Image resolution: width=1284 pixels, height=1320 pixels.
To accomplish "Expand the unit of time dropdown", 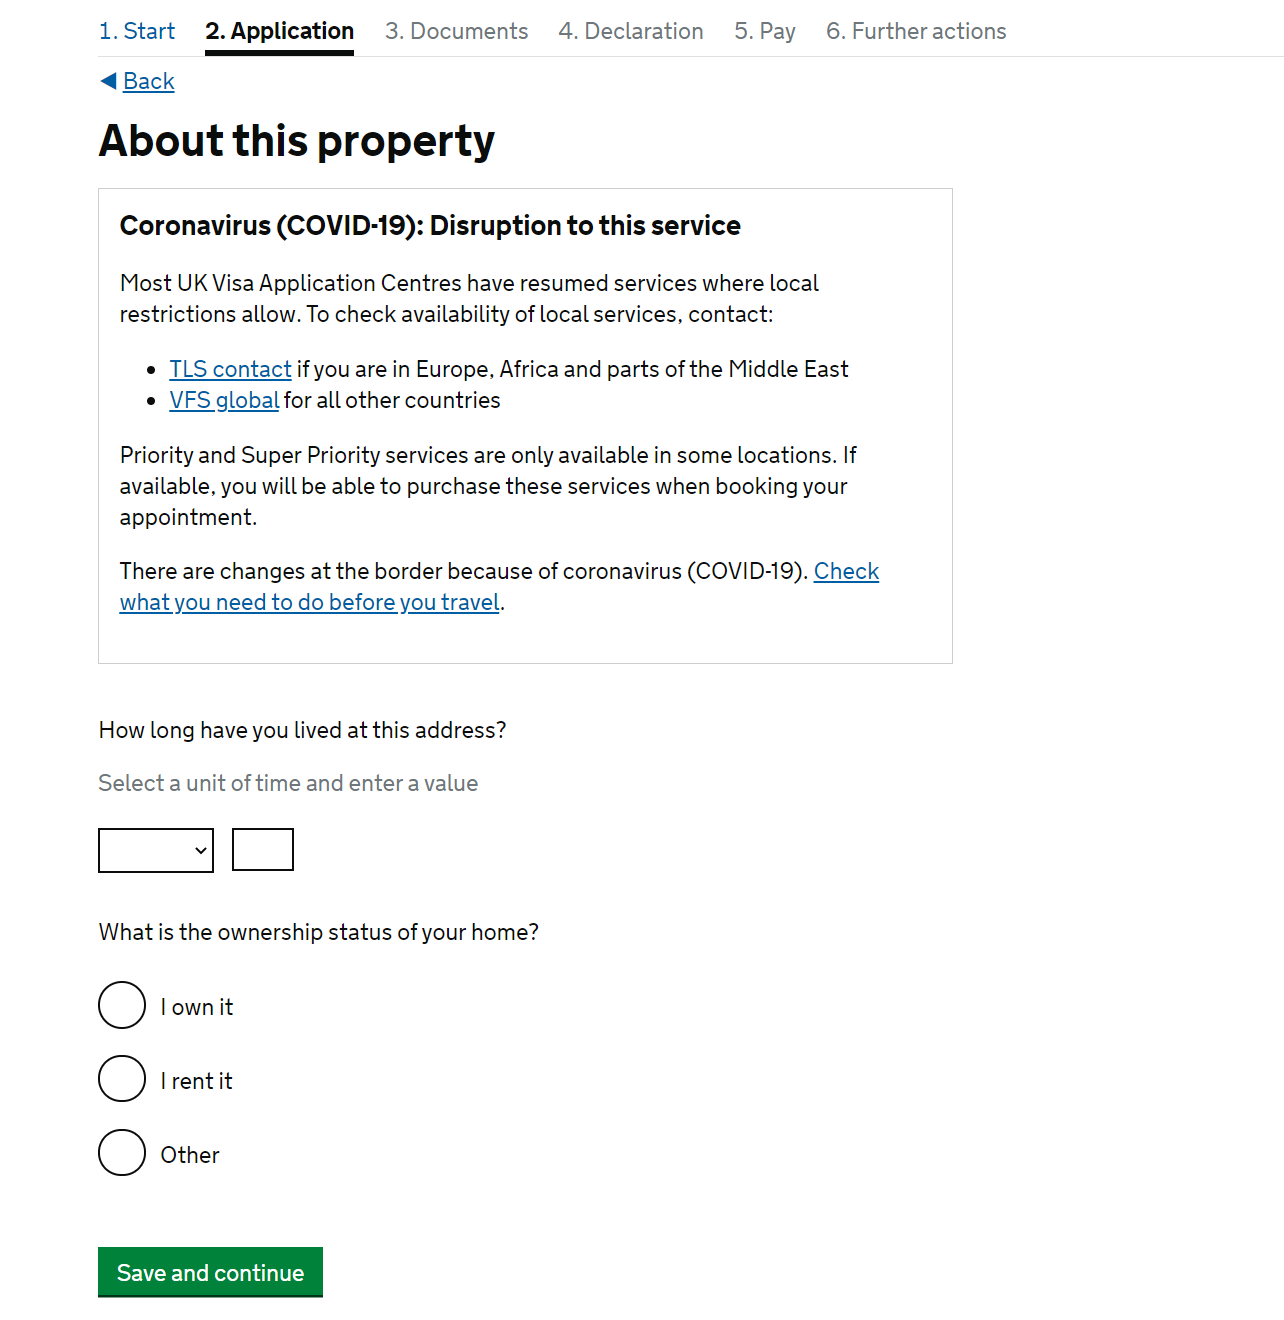I will (156, 850).
